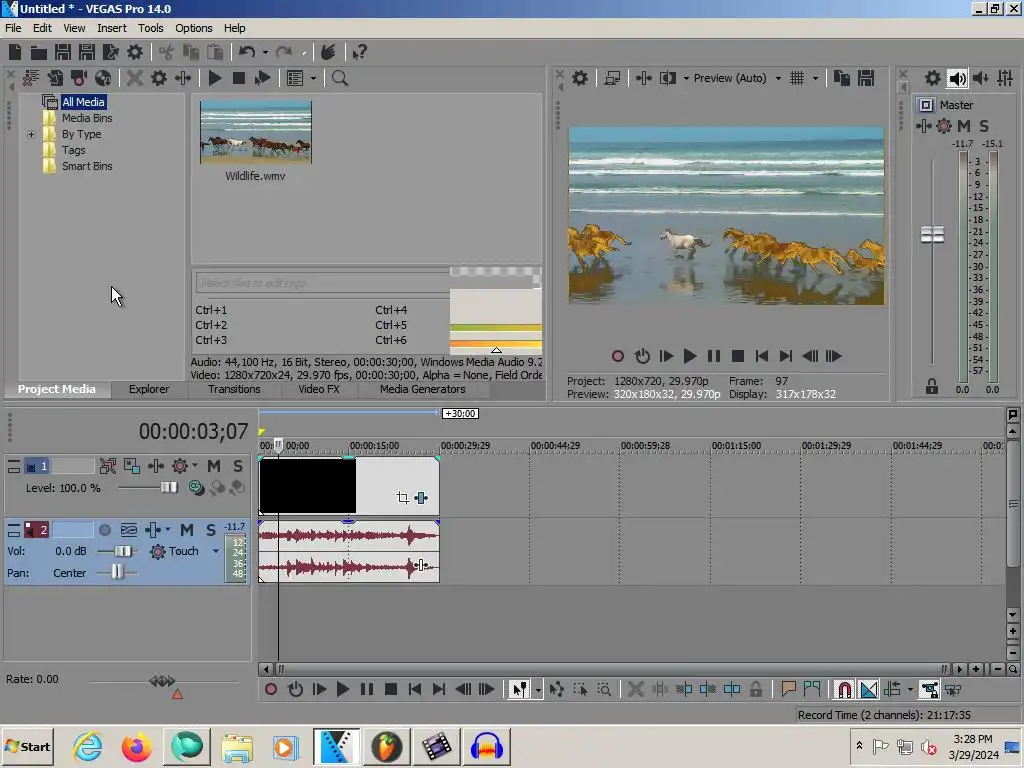Screen dimensions: 1024x768
Task: Mute video track 1
Action: [214, 466]
